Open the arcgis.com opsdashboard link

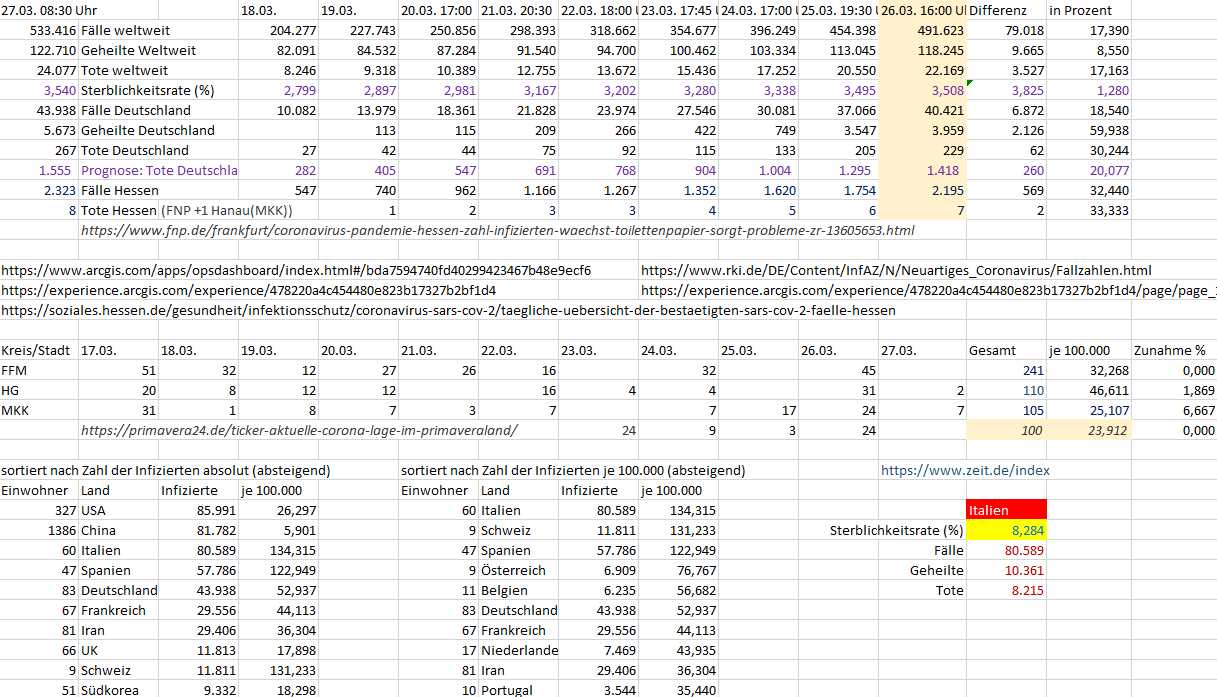click(296, 270)
